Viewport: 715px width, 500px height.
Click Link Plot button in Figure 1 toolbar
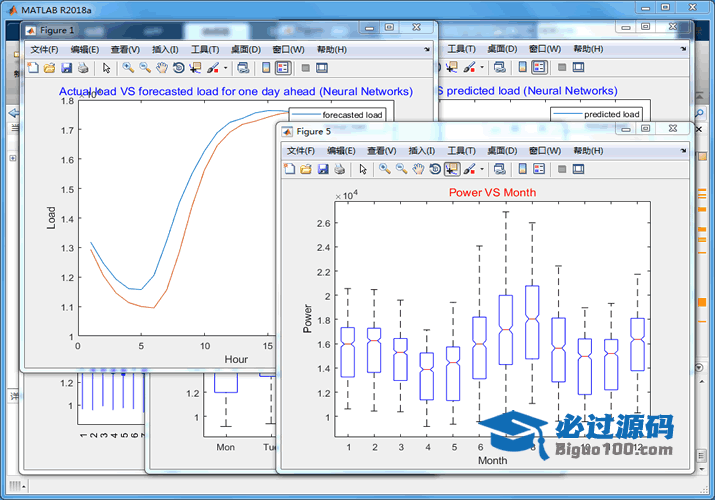243,68
